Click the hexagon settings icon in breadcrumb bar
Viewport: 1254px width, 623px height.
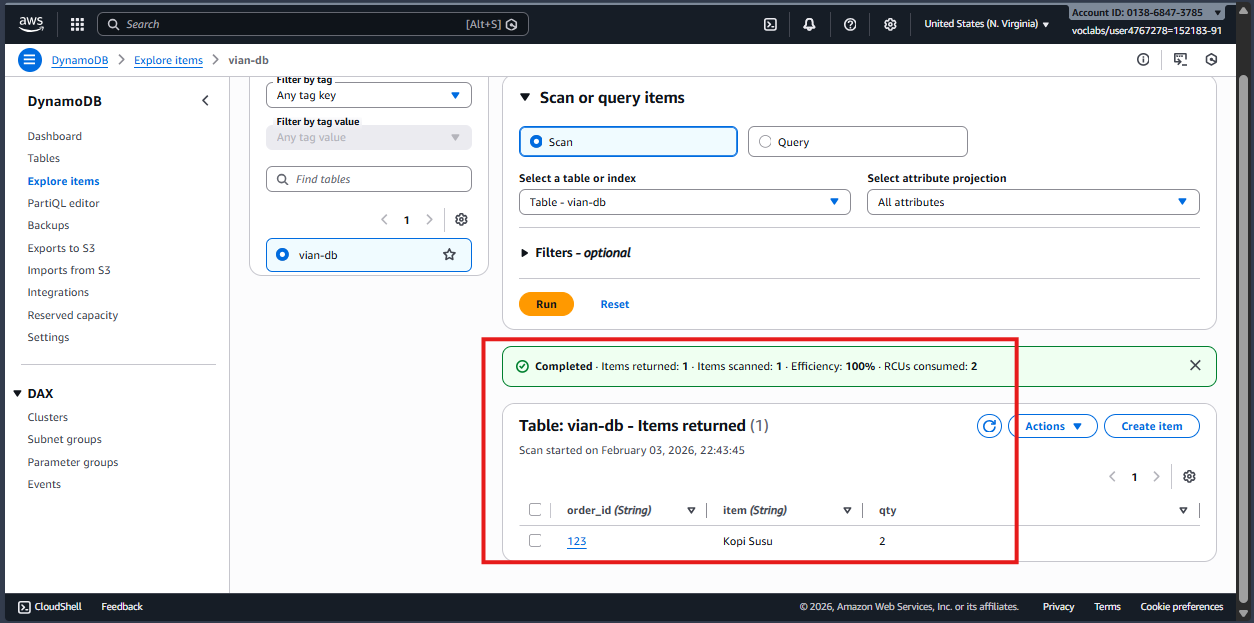point(1211,60)
